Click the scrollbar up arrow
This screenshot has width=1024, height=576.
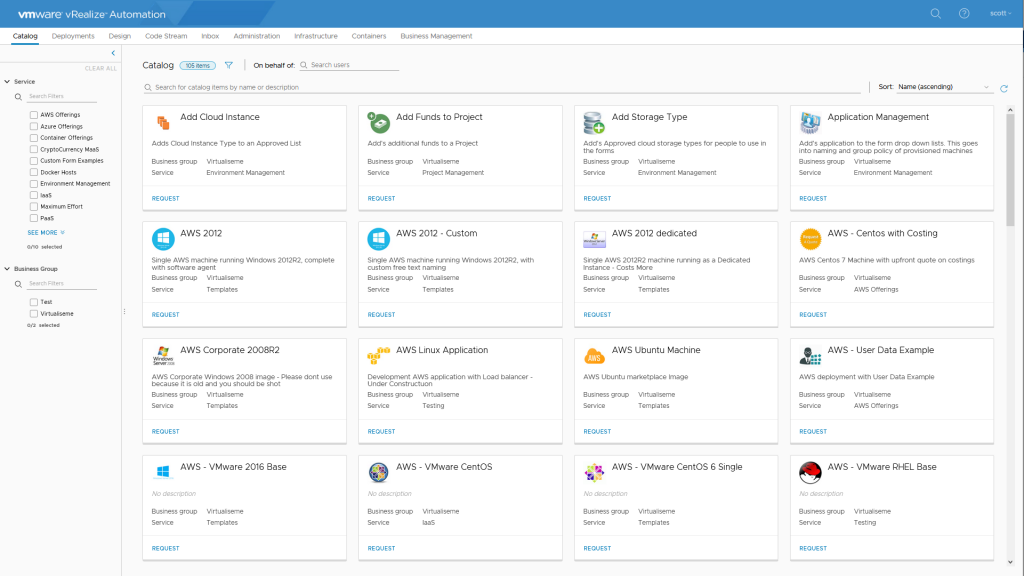coord(1010,110)
